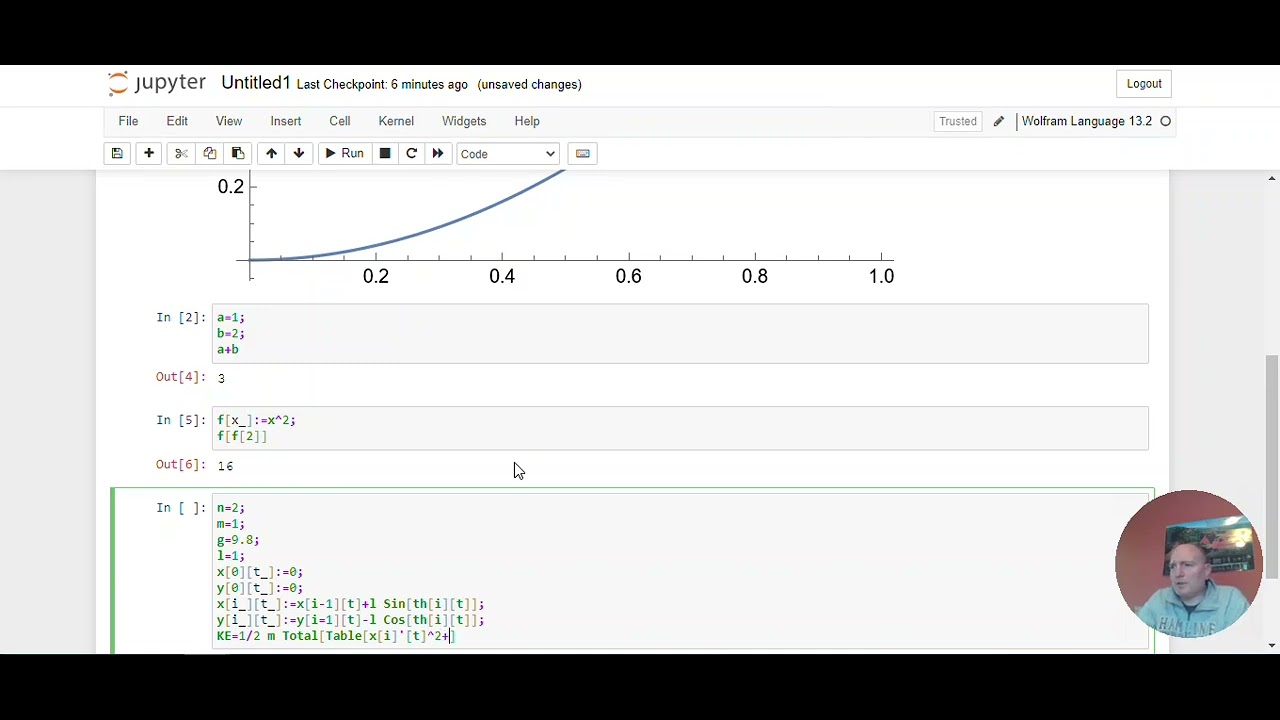
Task: Click the kernel idle circle indicator
Action: [1166, 121]
